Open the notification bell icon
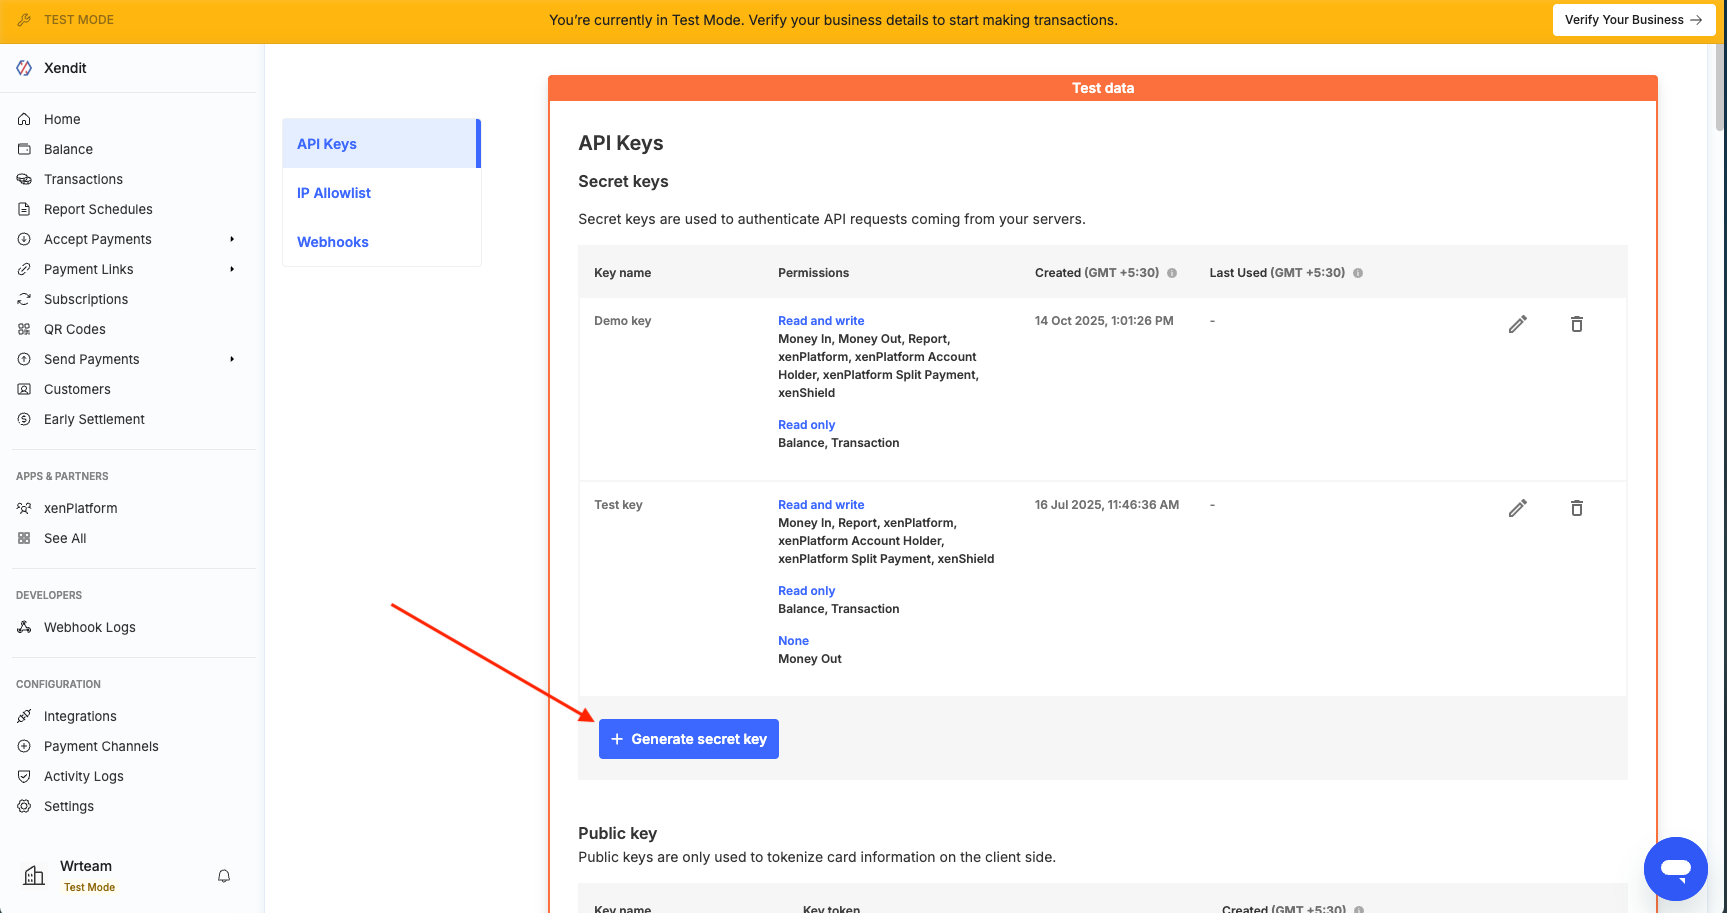Image resolution: width=1727 pixels, height=913 pixels. coord(224,876)
